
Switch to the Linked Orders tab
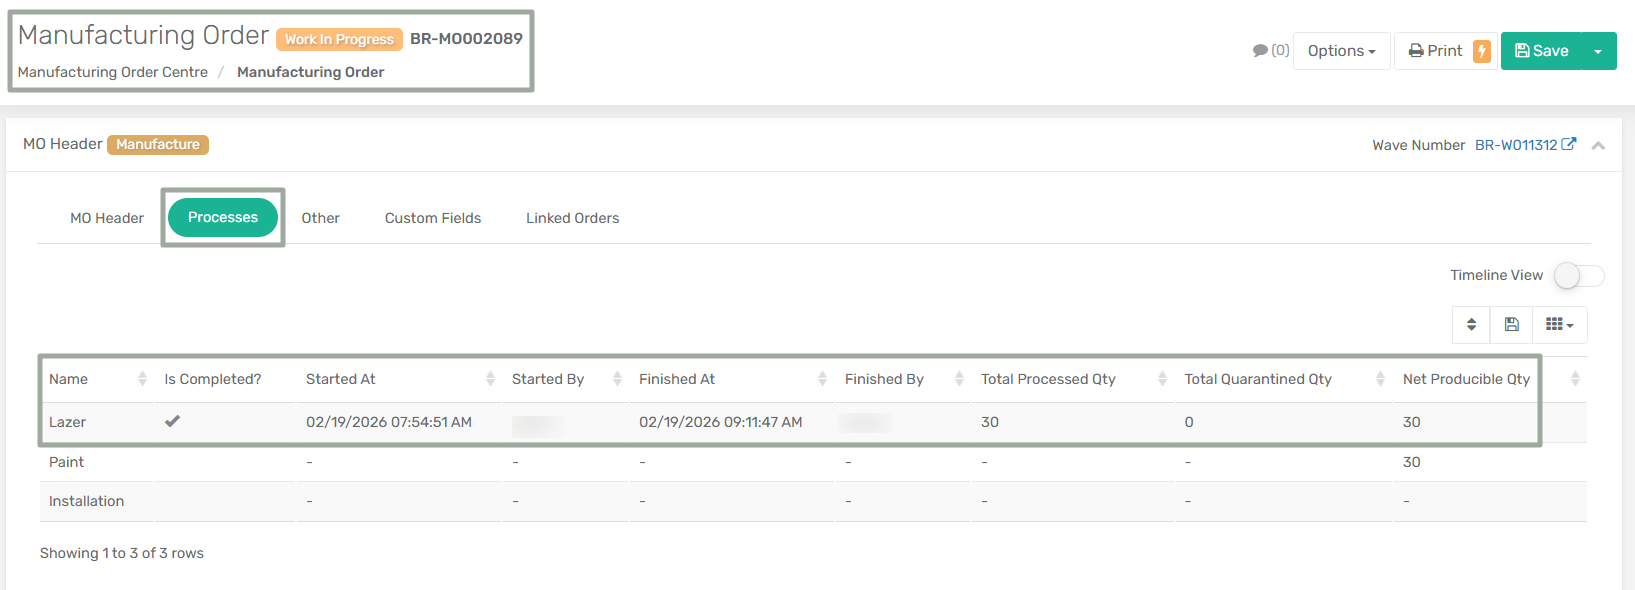[572, 218]
